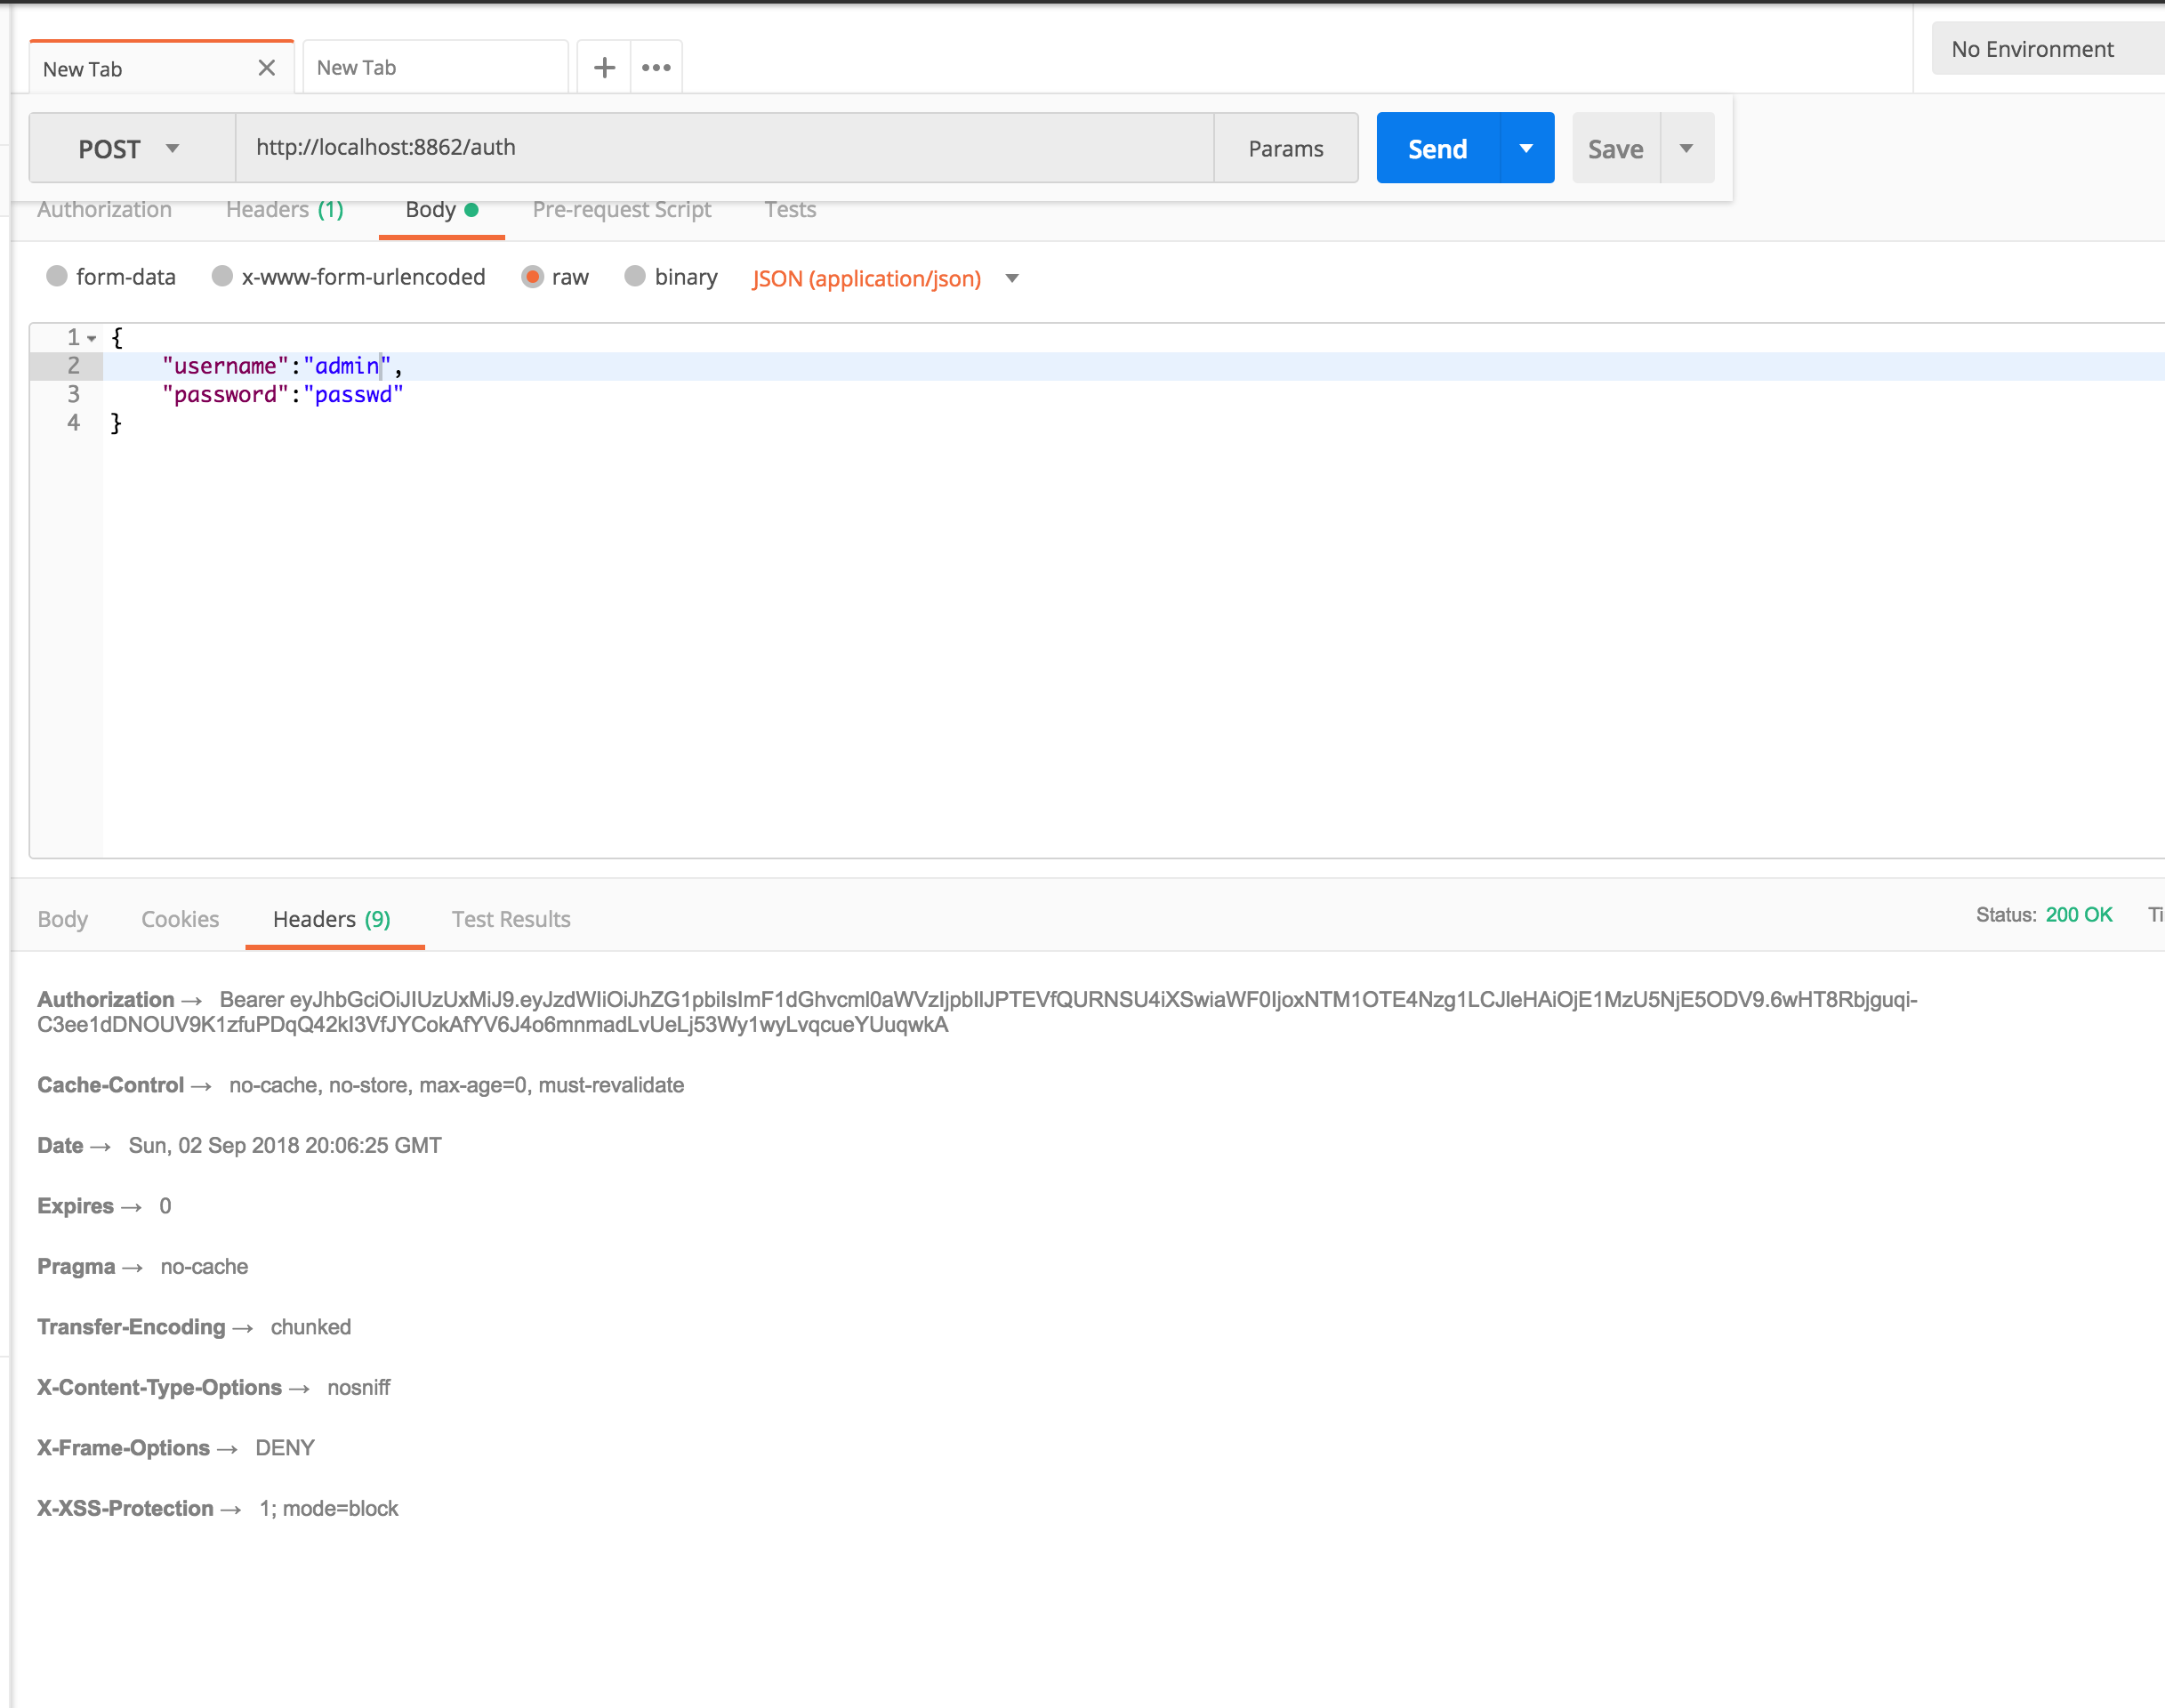Image resolution: width=2165 pixels, height=1708 pixels.
Task: Open a new request tab with plus icon
Action: 604,68
